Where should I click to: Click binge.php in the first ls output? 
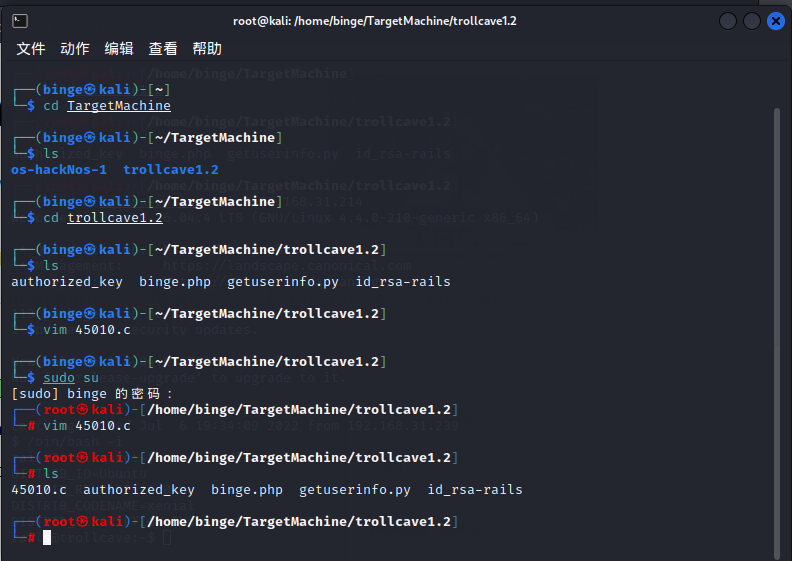point(175,282)
